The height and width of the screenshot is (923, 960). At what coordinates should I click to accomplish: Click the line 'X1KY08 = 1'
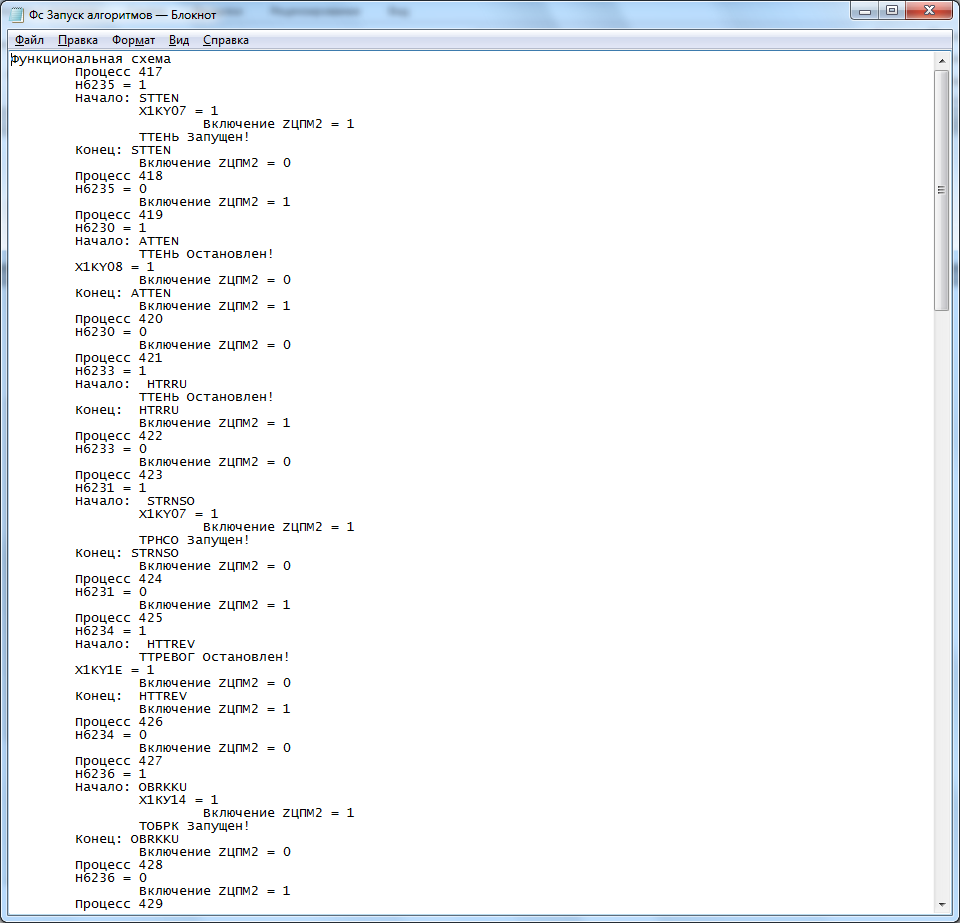114,267
